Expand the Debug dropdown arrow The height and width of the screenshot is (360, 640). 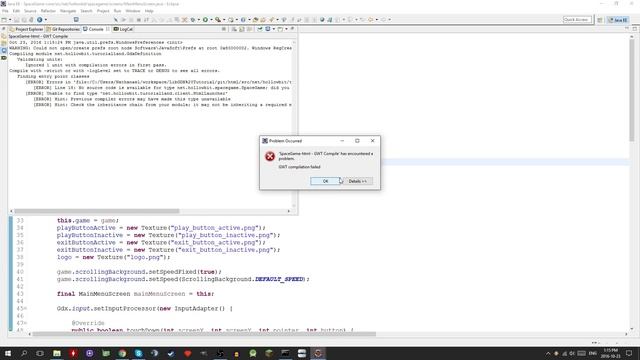point(199,20)
